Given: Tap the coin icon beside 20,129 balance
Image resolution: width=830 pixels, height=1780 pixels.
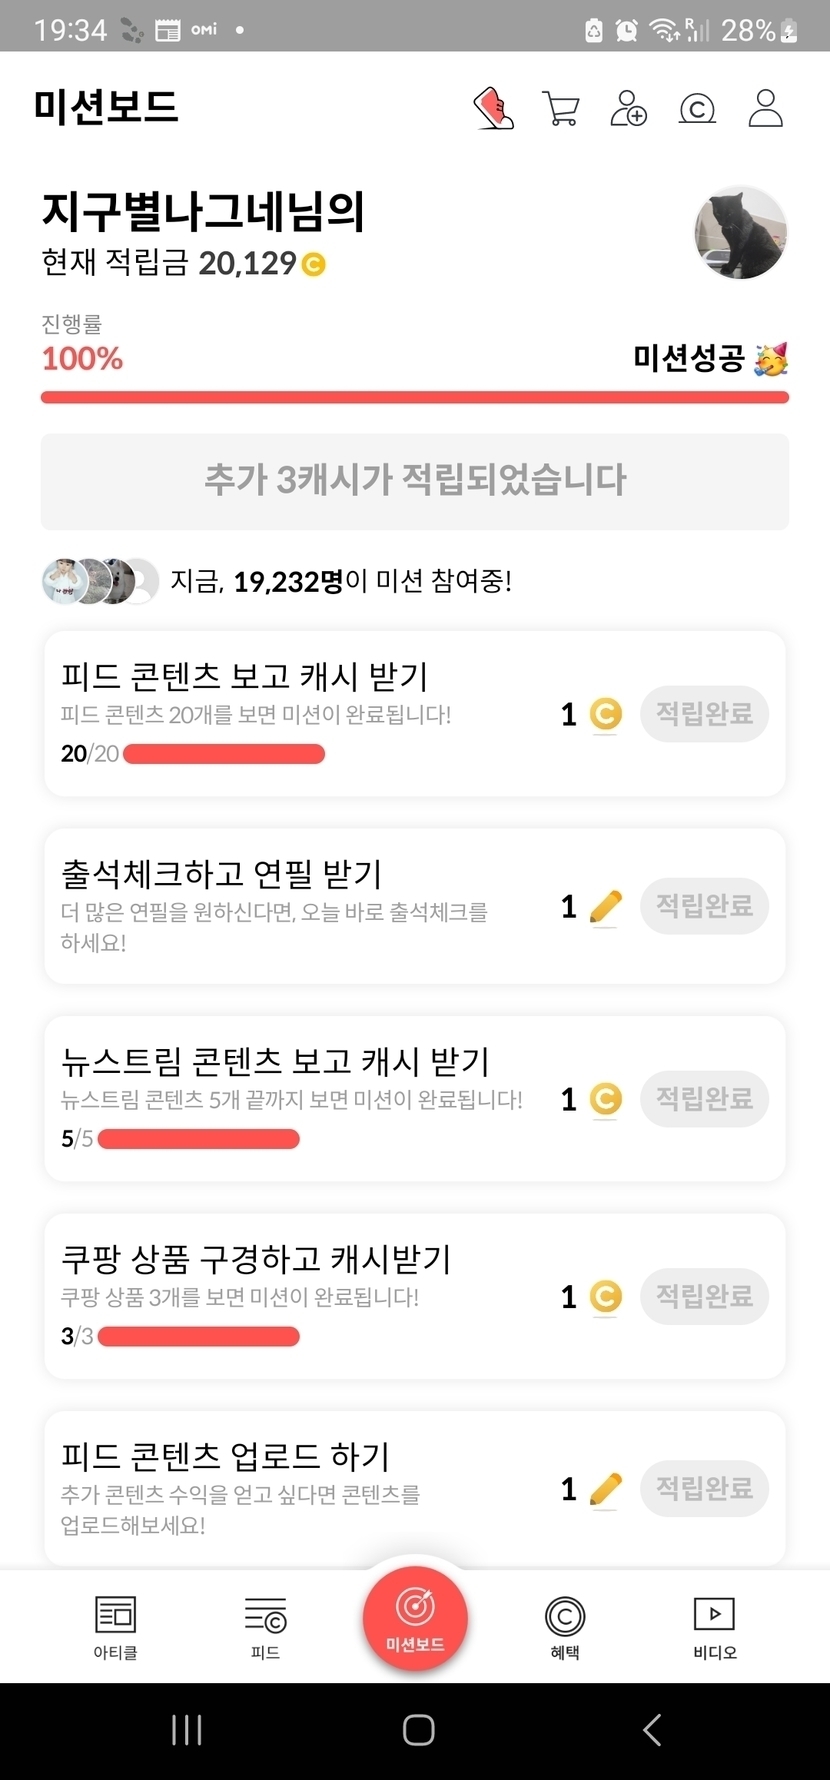Looking at the screenshot, I should click(314, 264).
